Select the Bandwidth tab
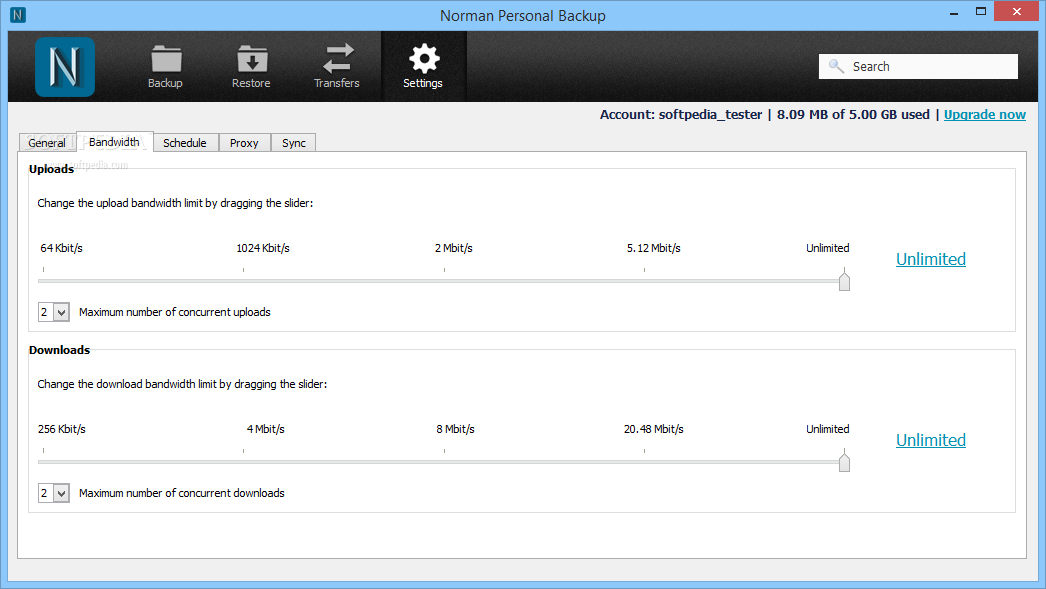 (115, 142)
